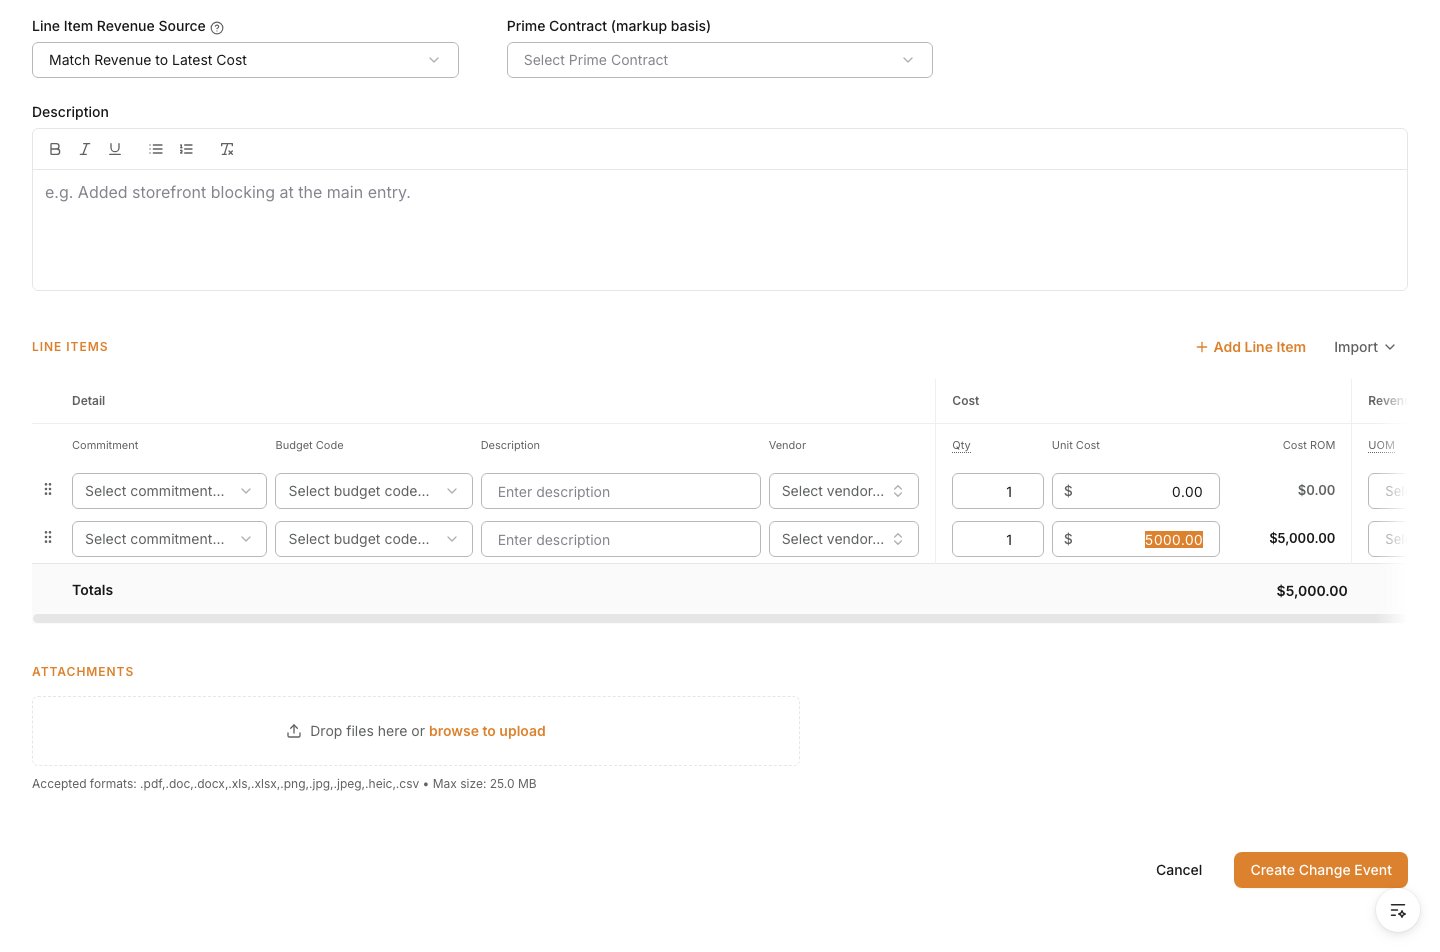The image size is (1440, 952).
Task: Focus first row Enter description field
Action: coord(621,491)
